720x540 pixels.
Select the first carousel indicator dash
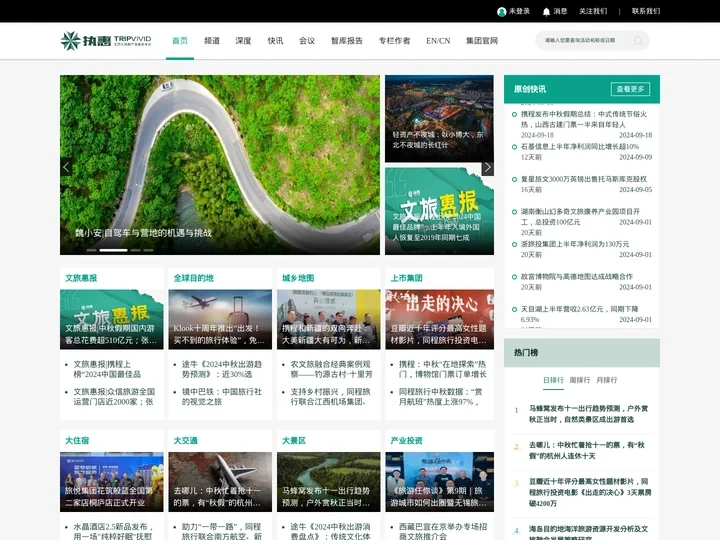click(x=91, y=250)
